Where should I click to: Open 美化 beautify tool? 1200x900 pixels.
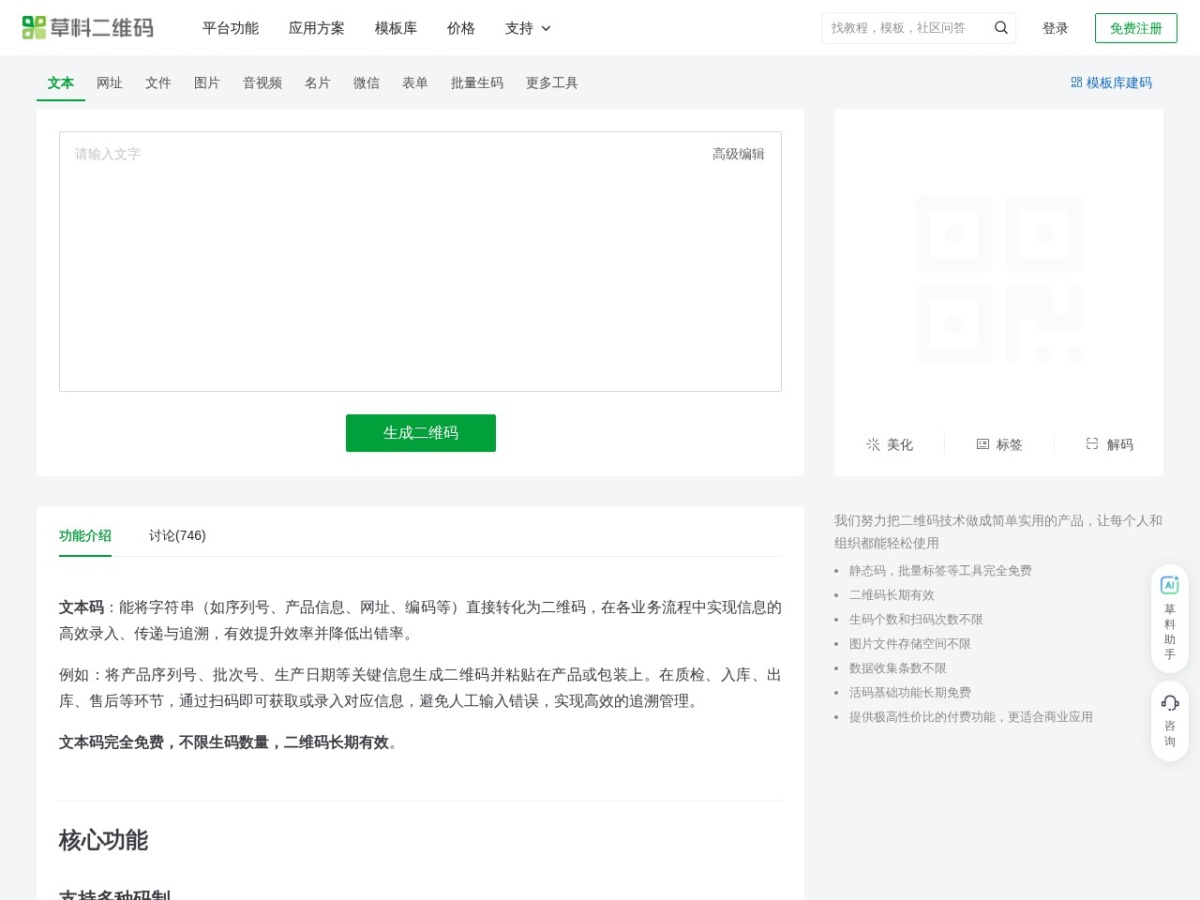(889, 444)
